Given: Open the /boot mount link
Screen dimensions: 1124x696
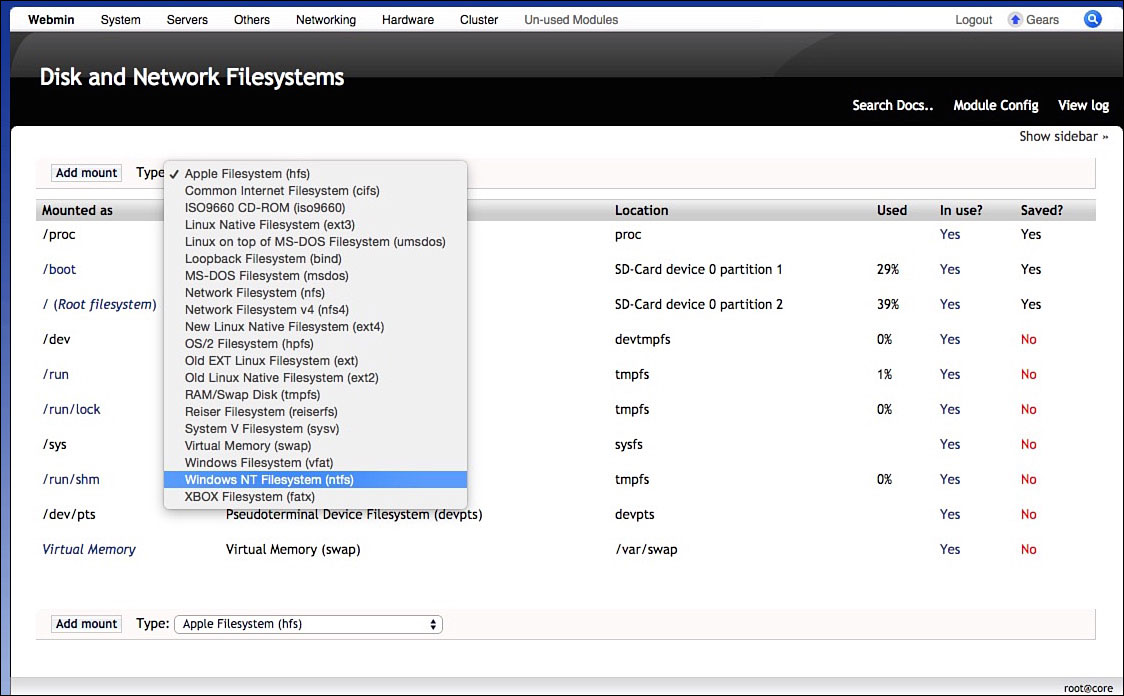Looking at the screenshot, I should click(59, 270).
